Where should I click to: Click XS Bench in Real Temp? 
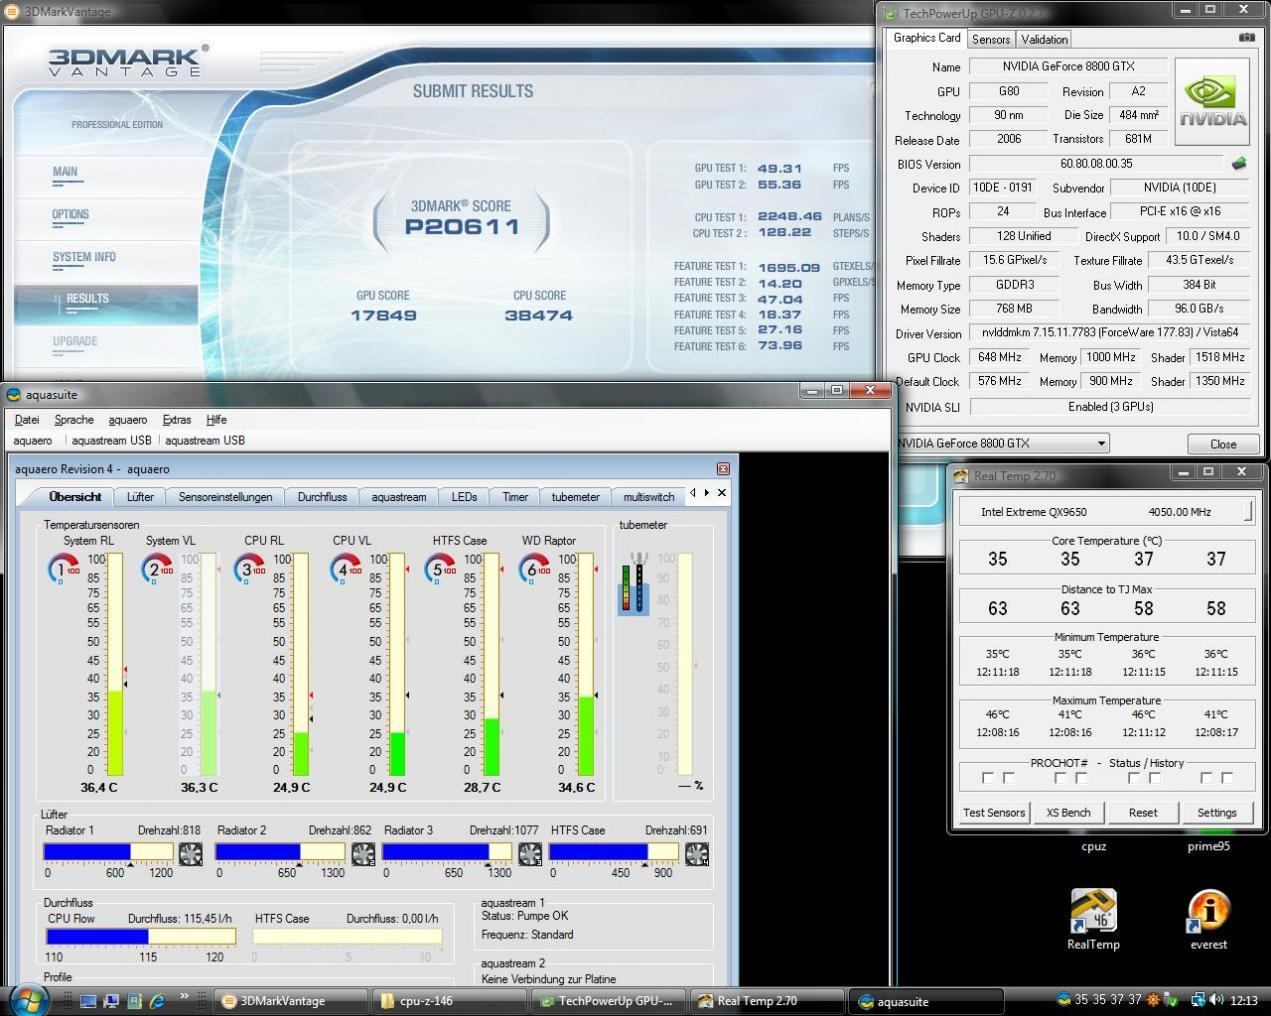coord(1068,813)
